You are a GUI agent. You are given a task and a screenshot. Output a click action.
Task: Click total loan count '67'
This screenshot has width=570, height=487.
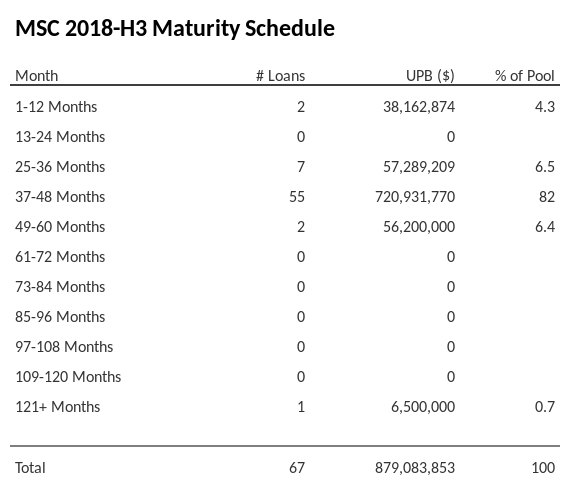point(297,468)
